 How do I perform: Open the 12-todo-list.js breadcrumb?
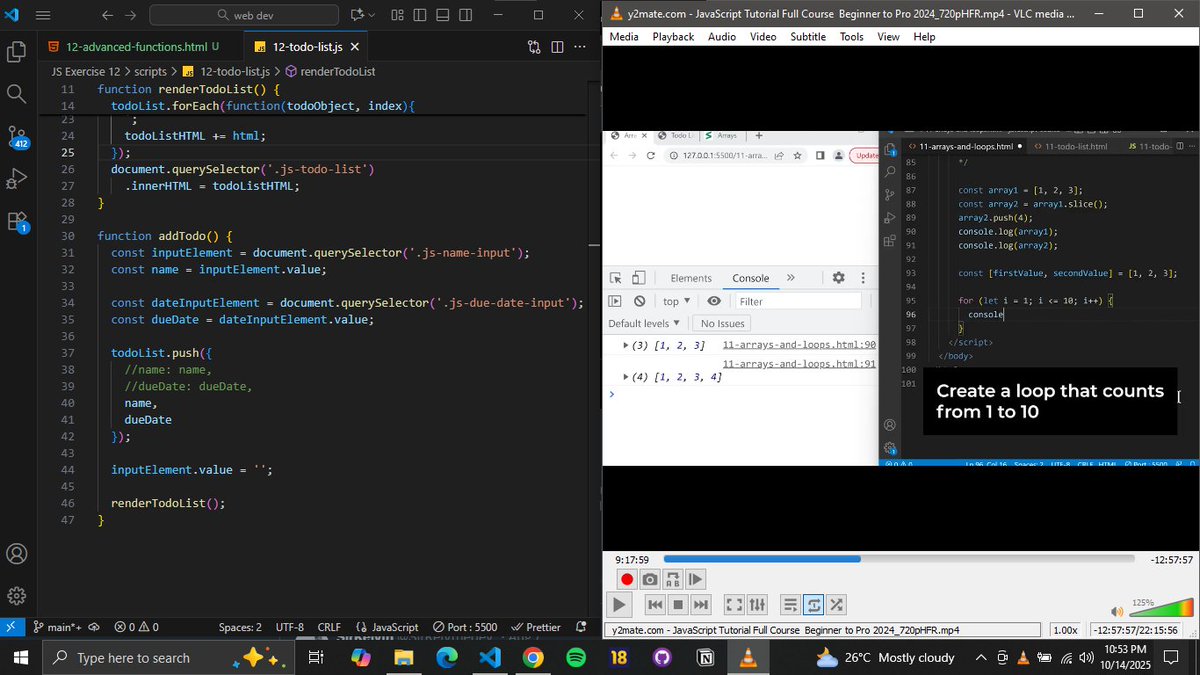(x=228, y=72)
